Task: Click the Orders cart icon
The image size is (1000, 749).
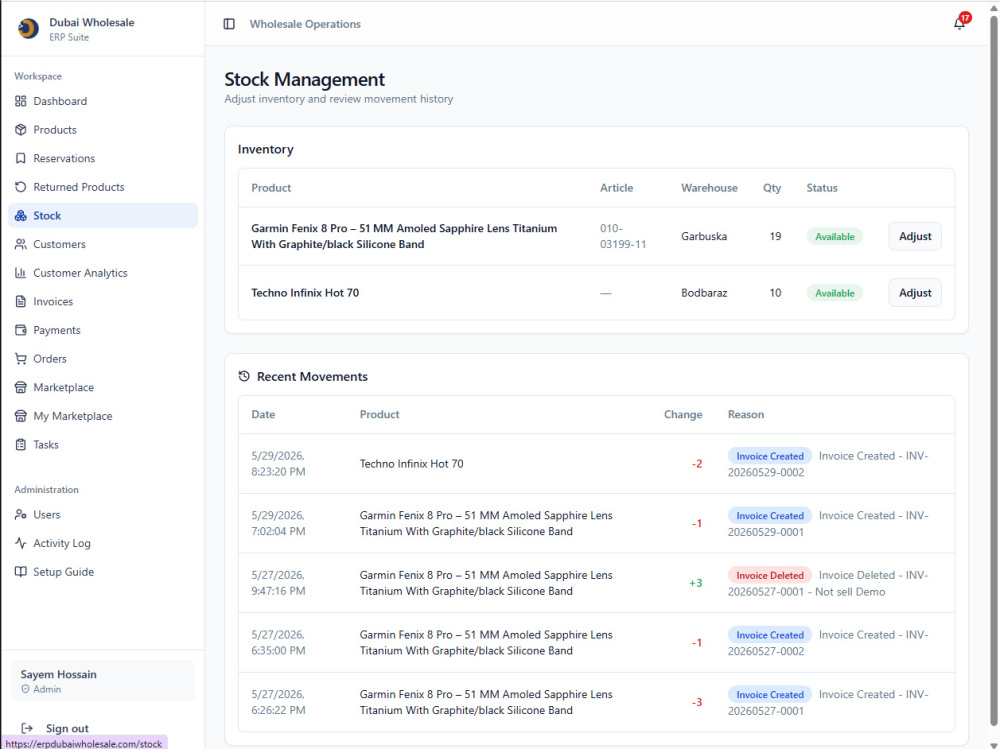Action: point(21,359)
